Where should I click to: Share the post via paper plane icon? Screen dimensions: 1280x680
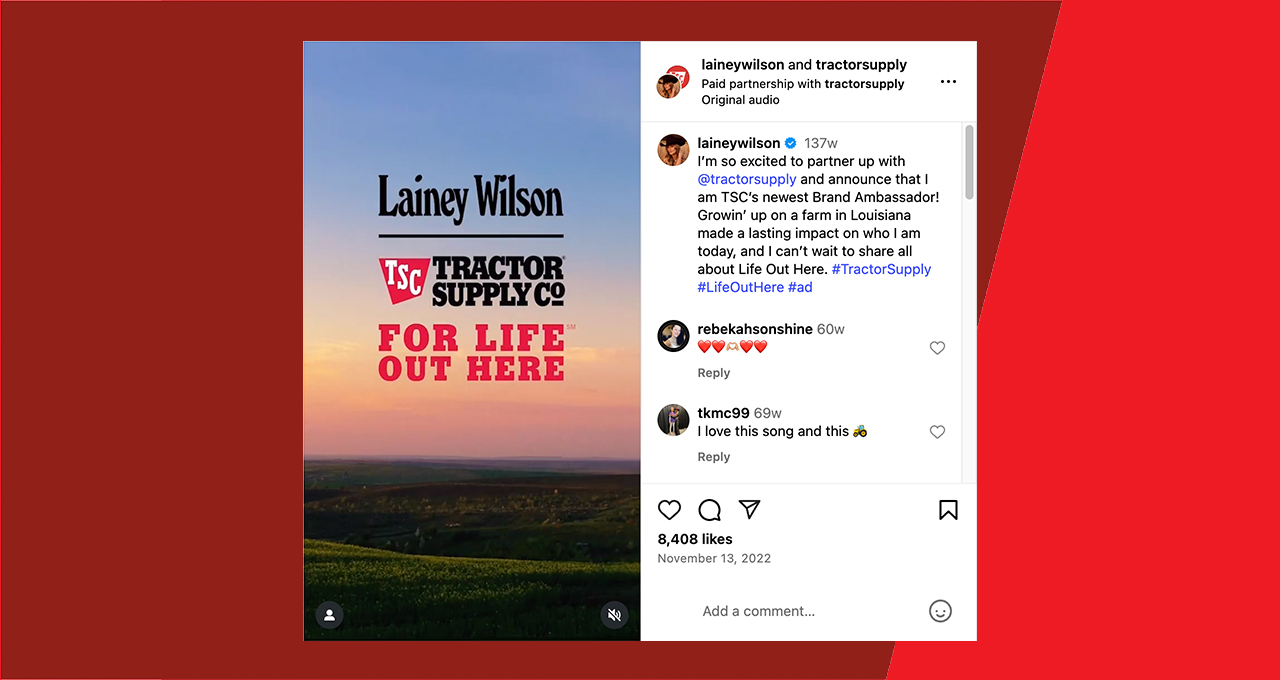tap(750, 510)
